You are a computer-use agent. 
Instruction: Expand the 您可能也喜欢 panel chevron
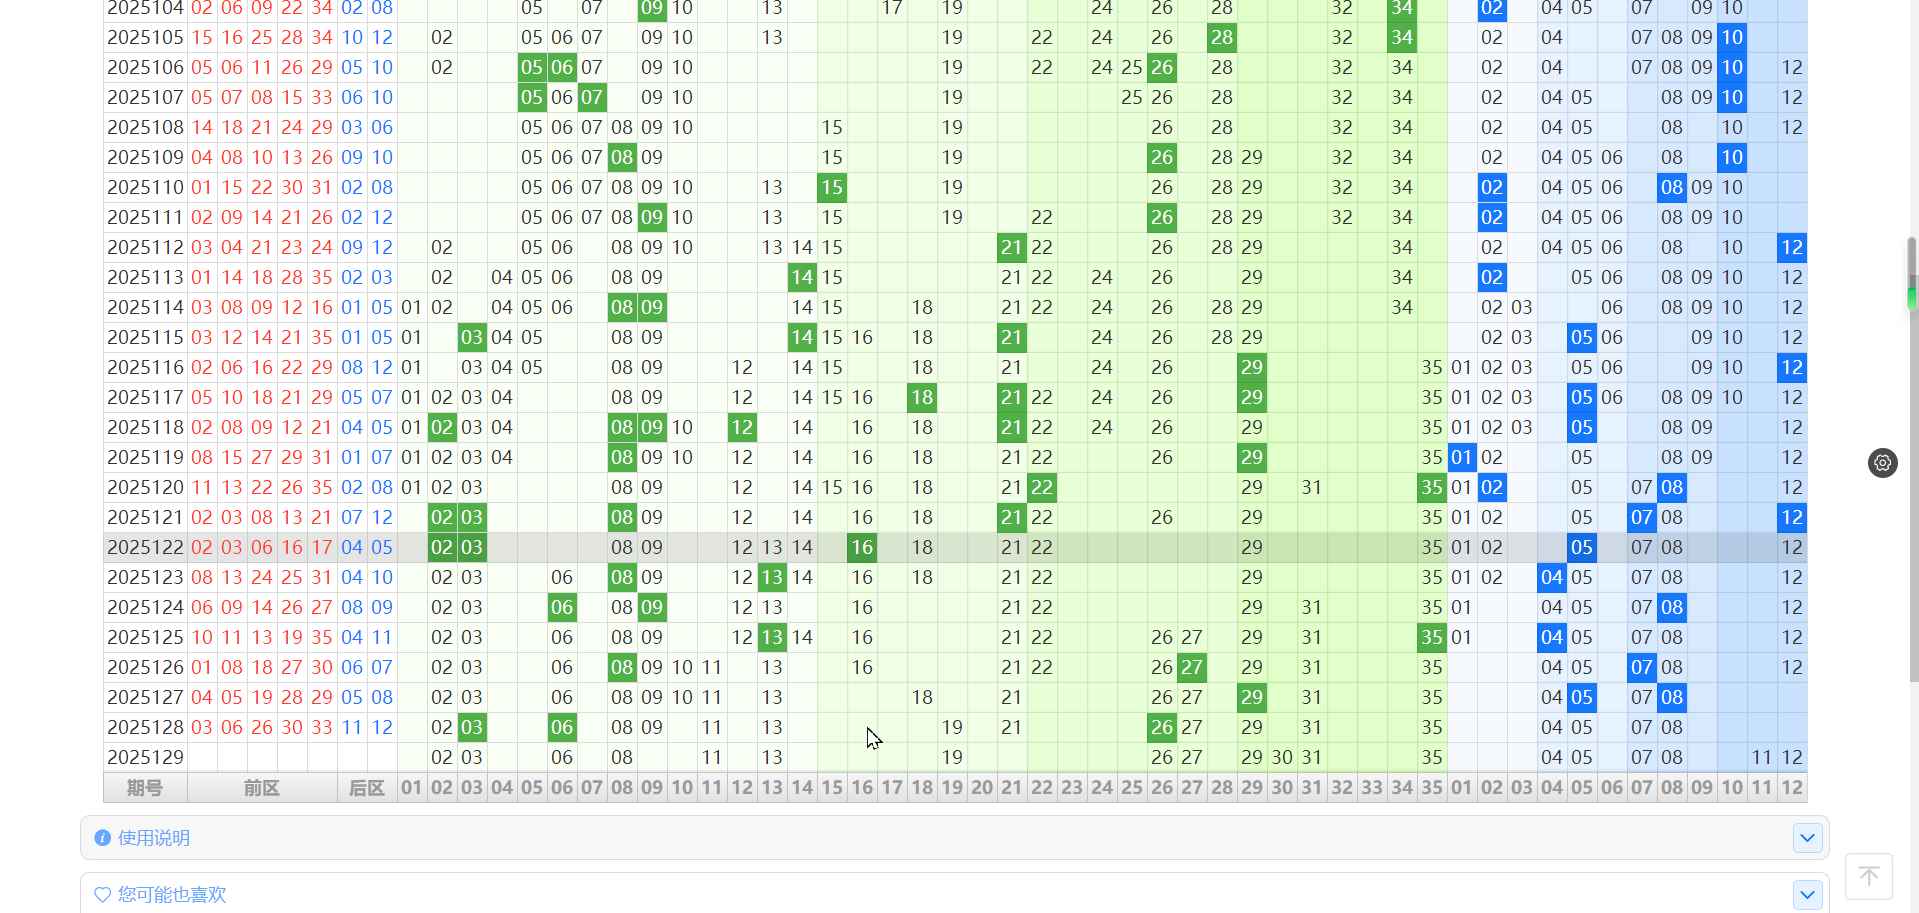(x=1807, y=895)
